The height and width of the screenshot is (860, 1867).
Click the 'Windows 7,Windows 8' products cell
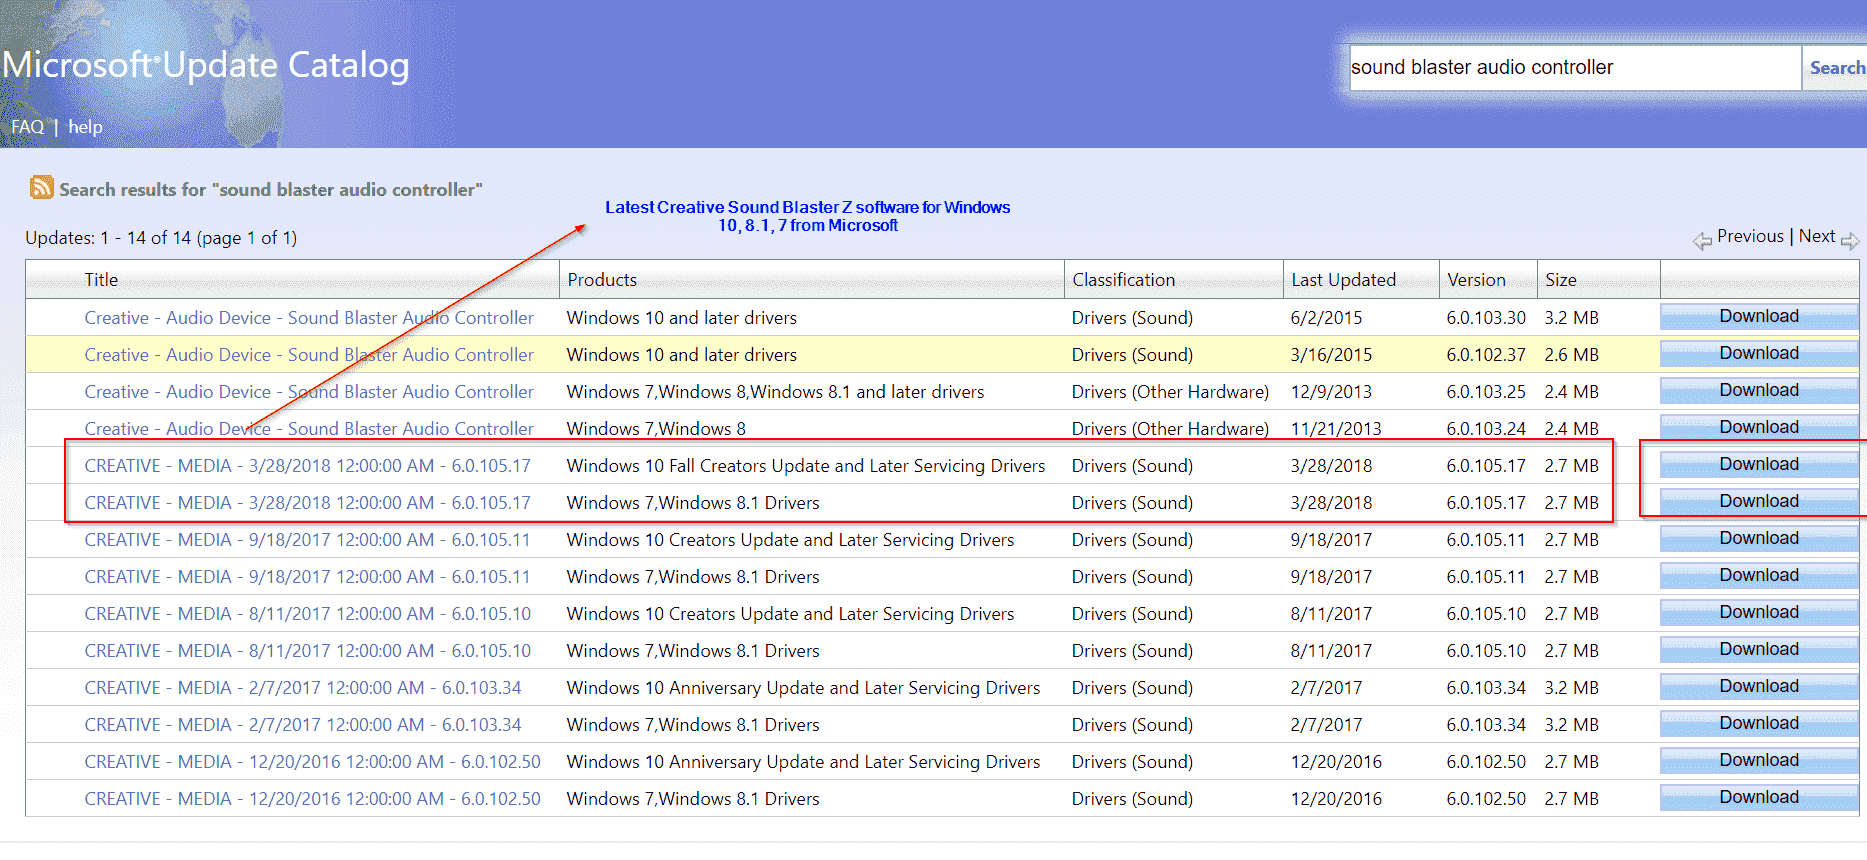[x=656, y=429]
